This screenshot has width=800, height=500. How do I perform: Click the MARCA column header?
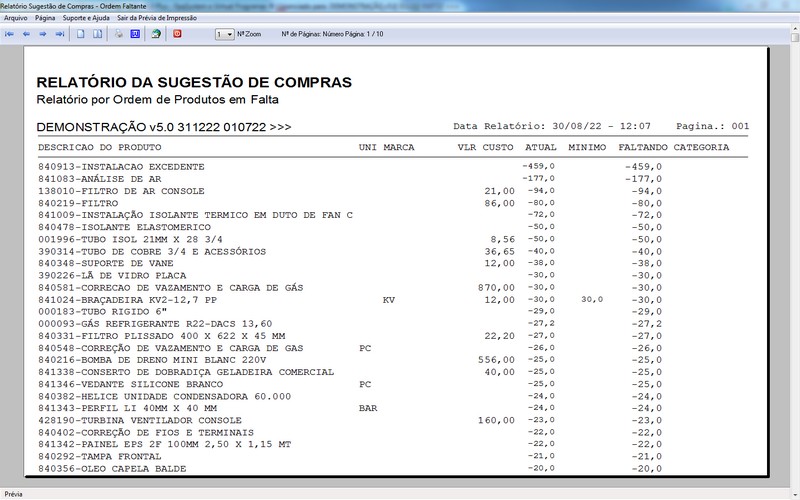click(x=399, y=147)
